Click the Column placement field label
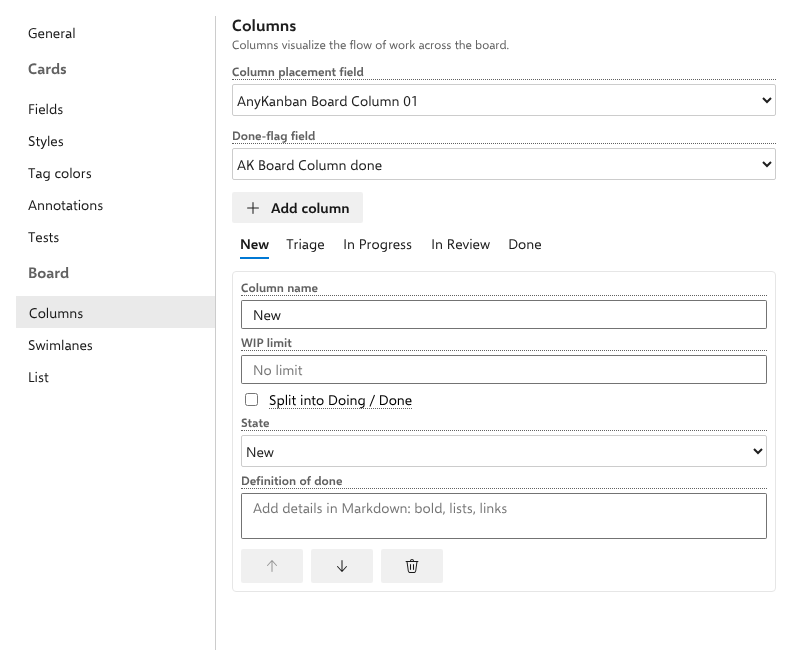Screen dimensions: 792x666 (x=298, y=72)
